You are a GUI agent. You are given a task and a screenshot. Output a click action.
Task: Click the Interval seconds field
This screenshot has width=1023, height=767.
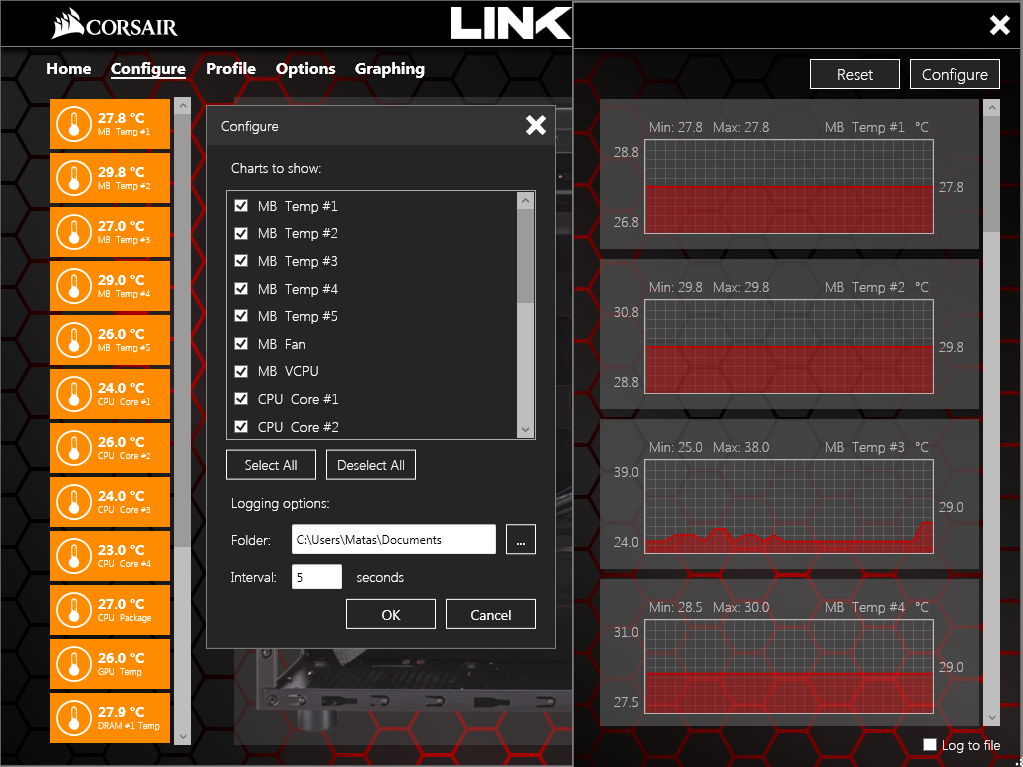(x=316, y=577)
